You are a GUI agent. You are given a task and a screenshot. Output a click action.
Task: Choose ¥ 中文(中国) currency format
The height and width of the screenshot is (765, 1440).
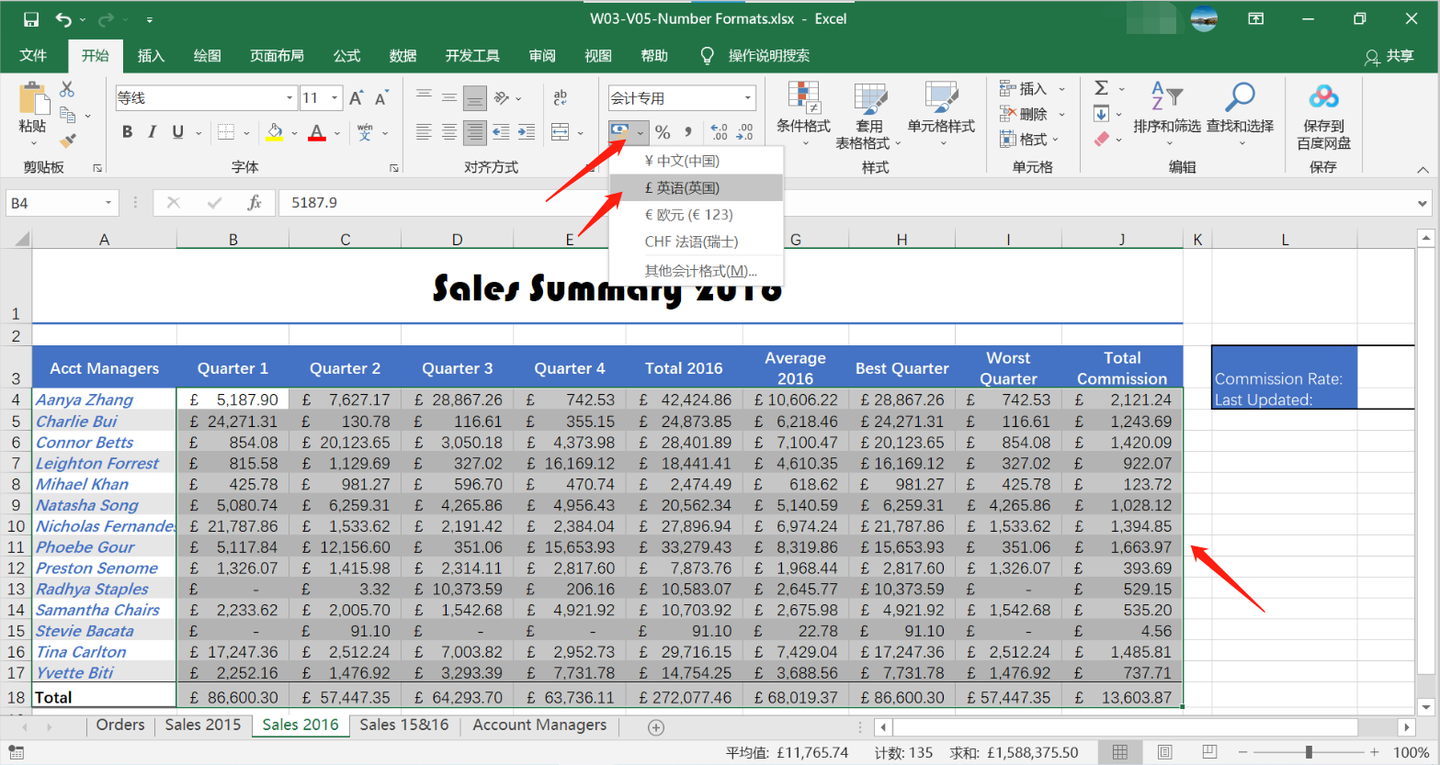tap(696, 161)
